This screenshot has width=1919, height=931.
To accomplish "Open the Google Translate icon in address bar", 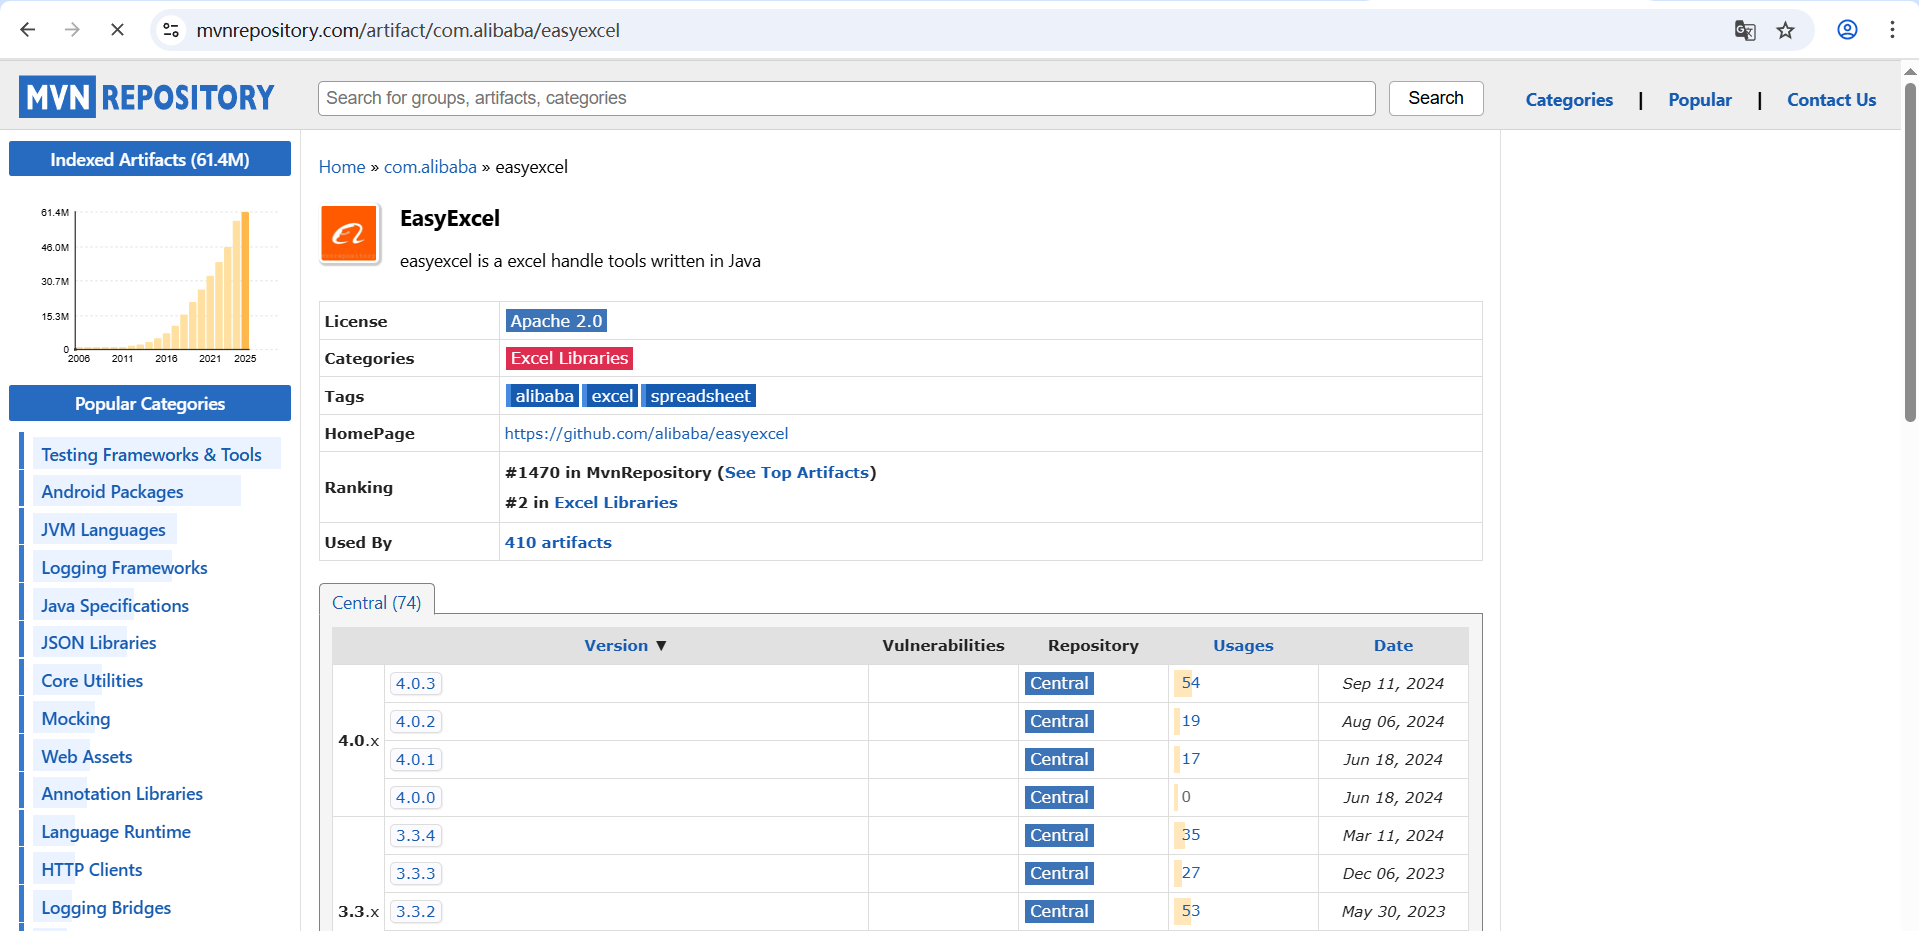I will [x=1744, y=30].
